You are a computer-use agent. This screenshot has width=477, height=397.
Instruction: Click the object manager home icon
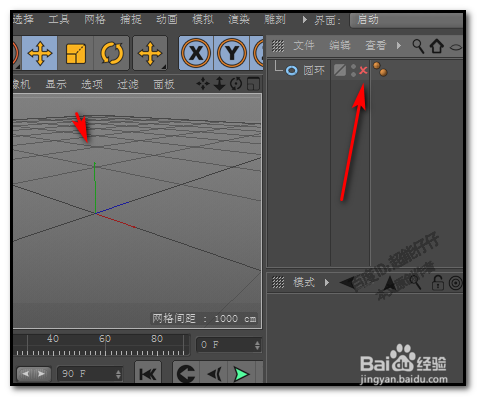tap(436, 46)
